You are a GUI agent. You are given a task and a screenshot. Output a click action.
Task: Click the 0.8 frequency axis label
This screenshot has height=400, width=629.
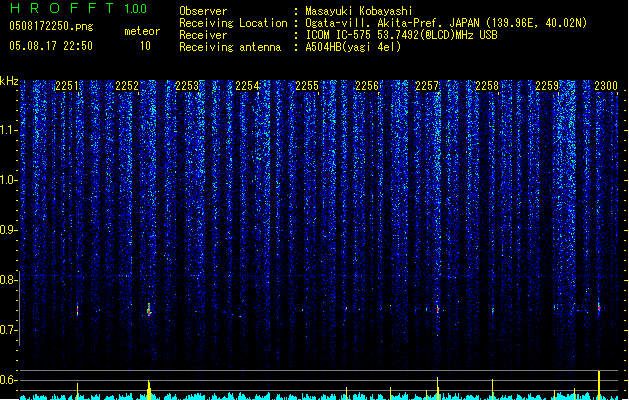coord(8,280)
